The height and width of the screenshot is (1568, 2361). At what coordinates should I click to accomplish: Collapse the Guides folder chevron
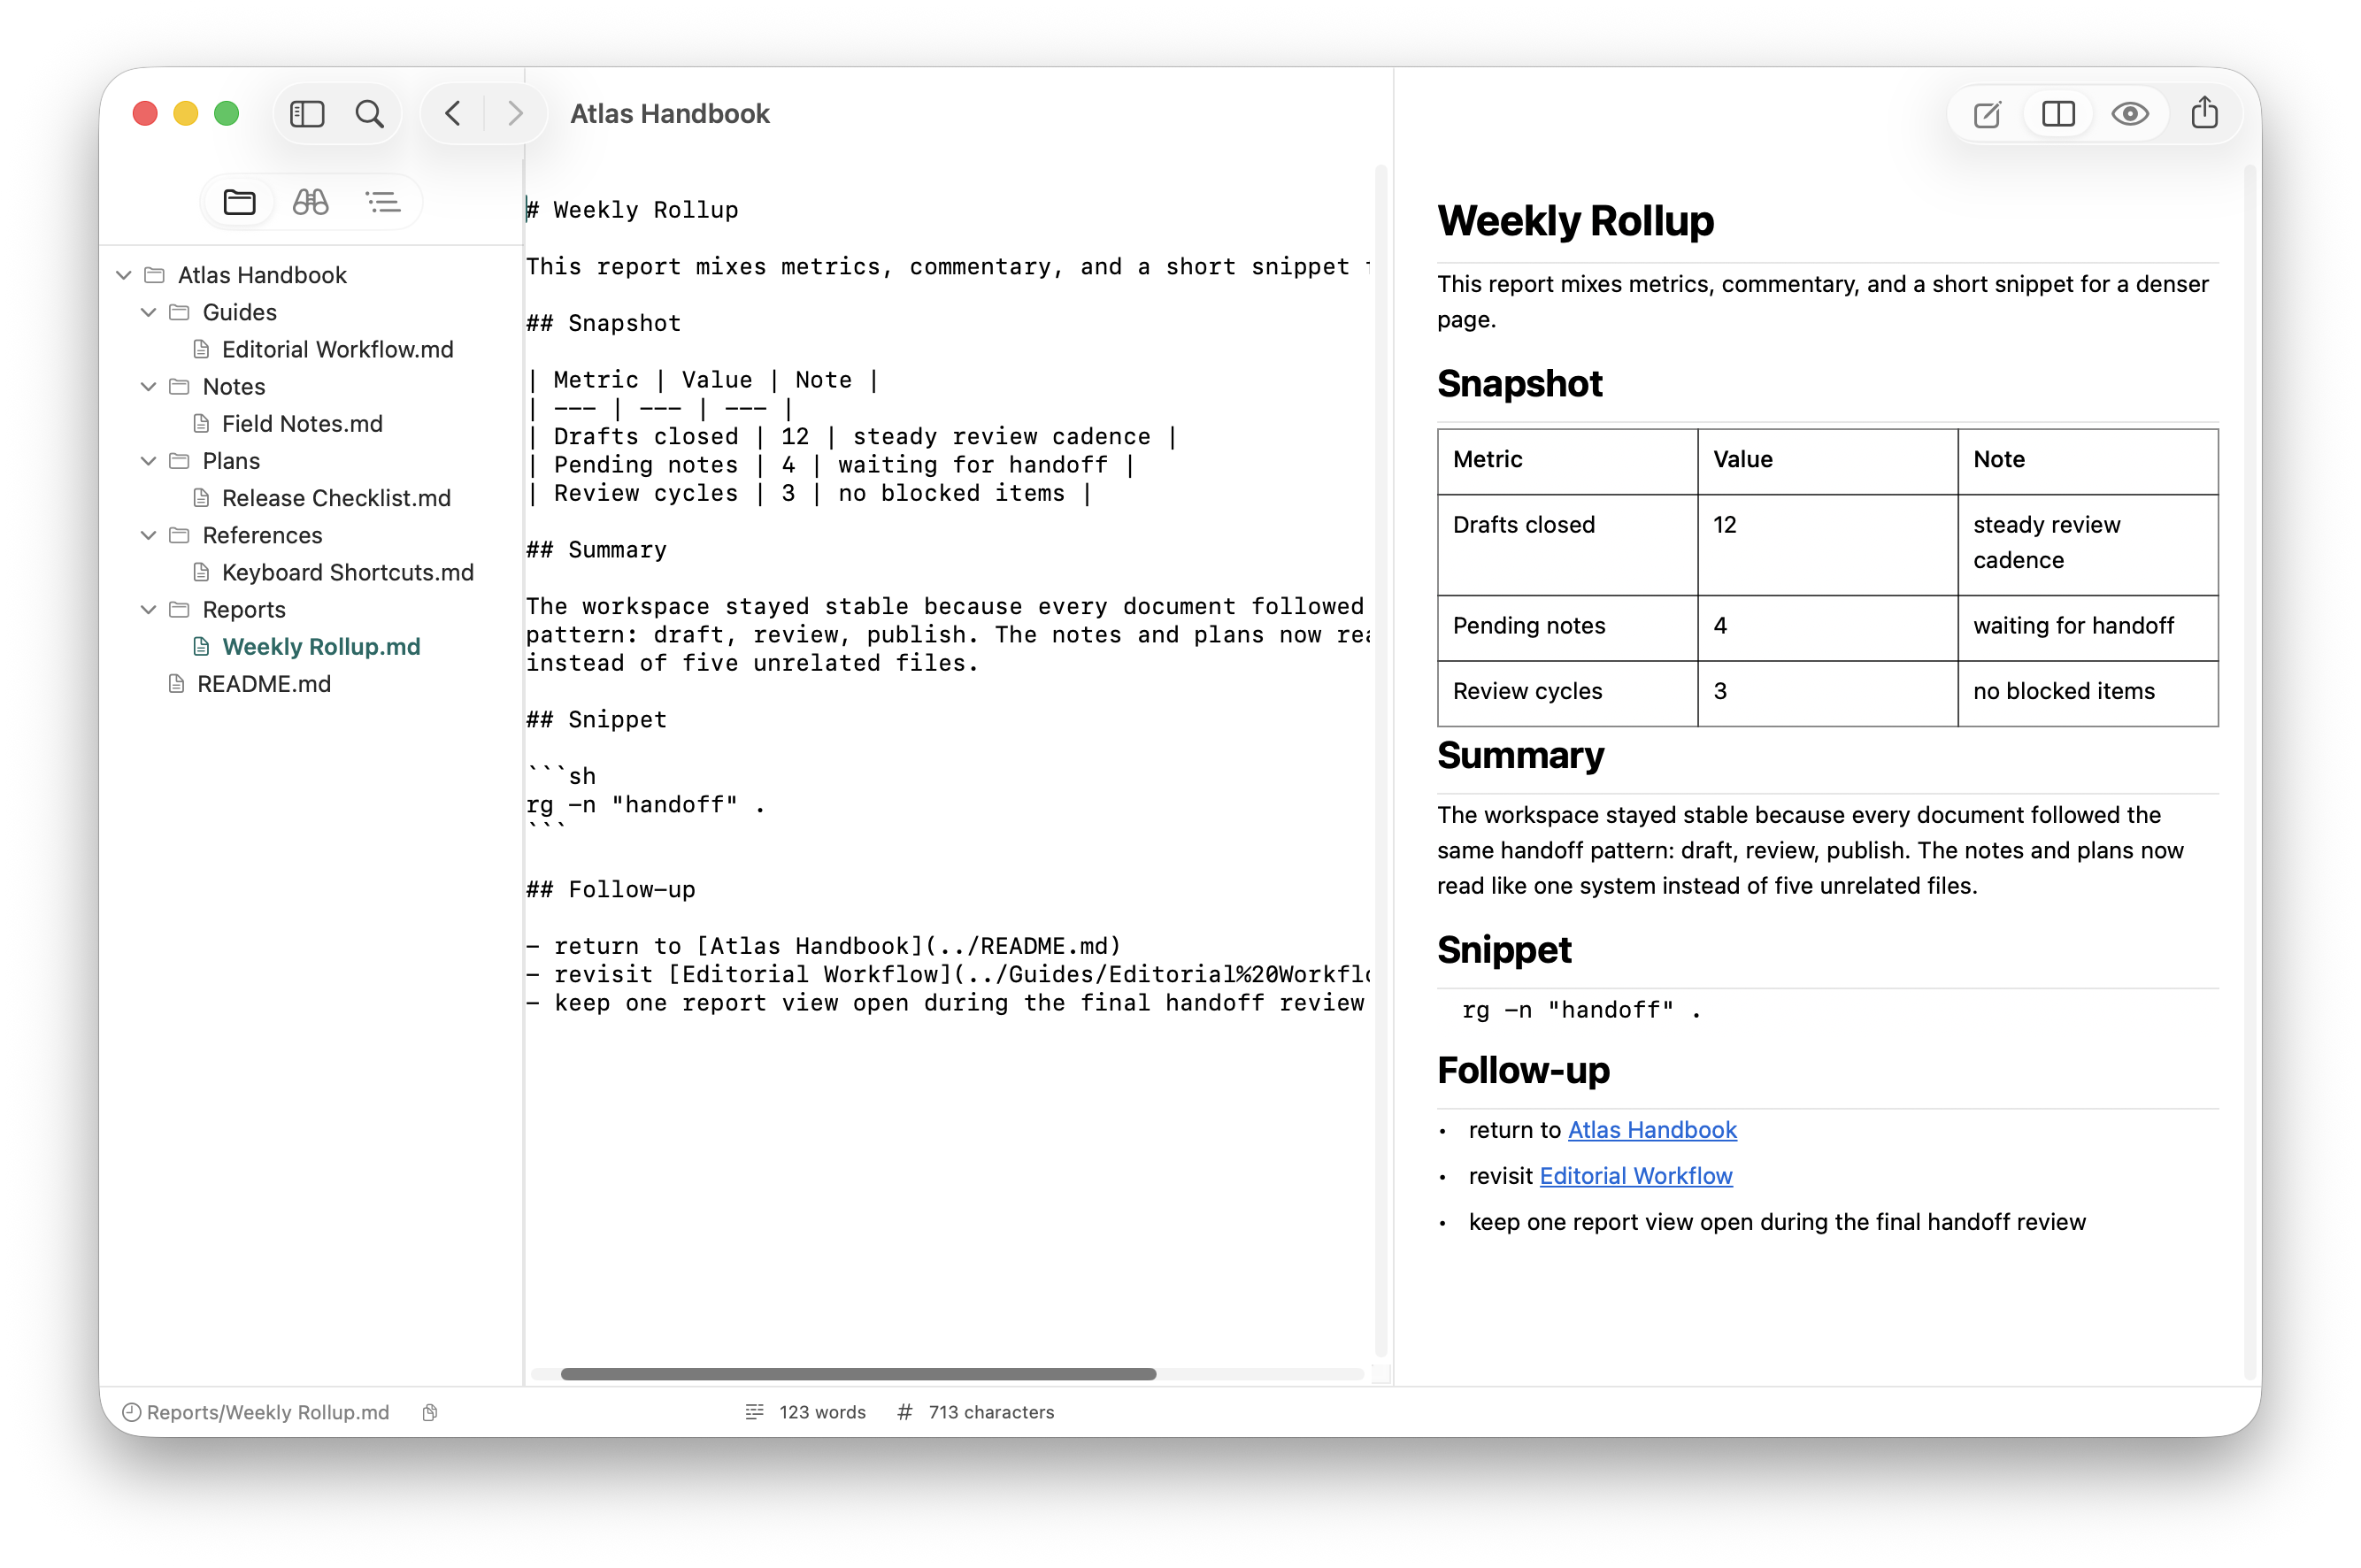click(148, 312)
